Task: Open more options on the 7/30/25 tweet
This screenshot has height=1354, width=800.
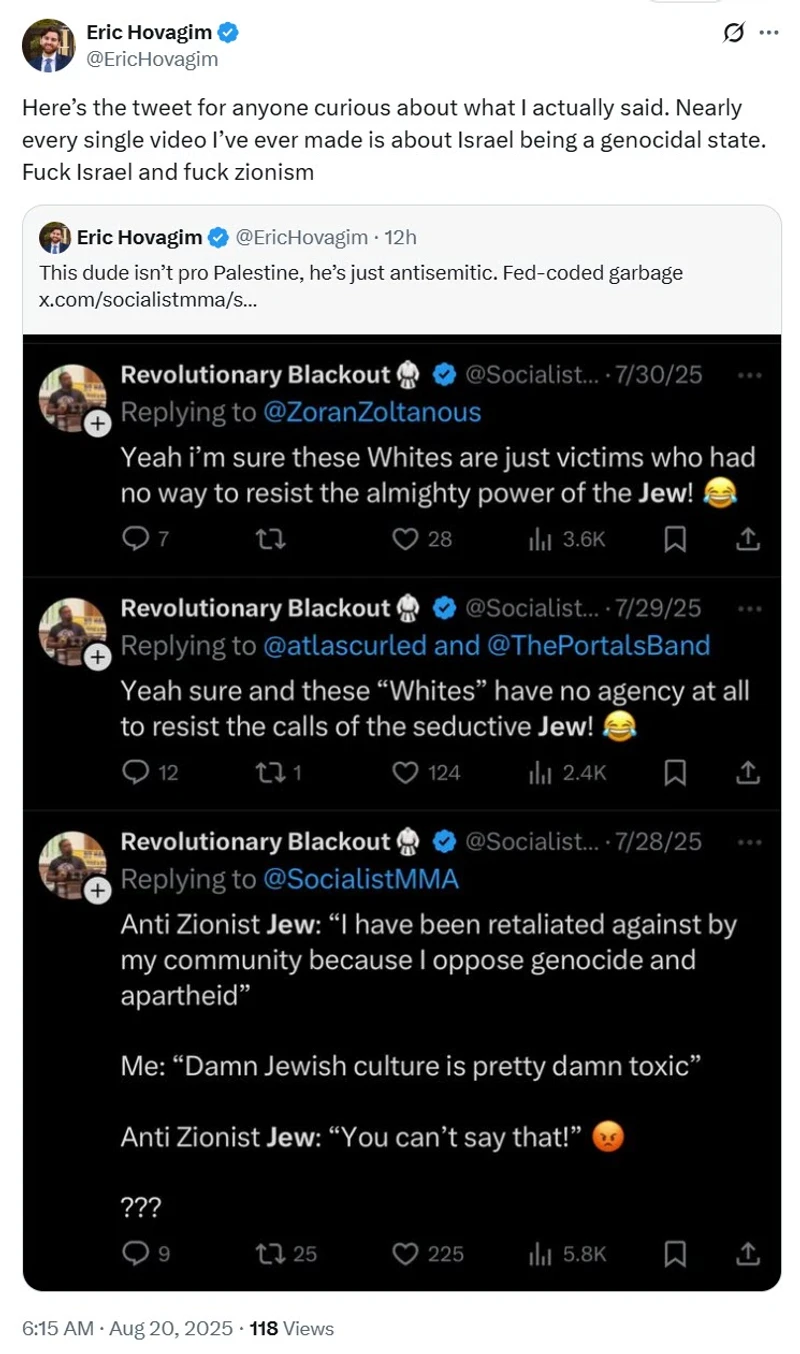Action: click(749, 375)
